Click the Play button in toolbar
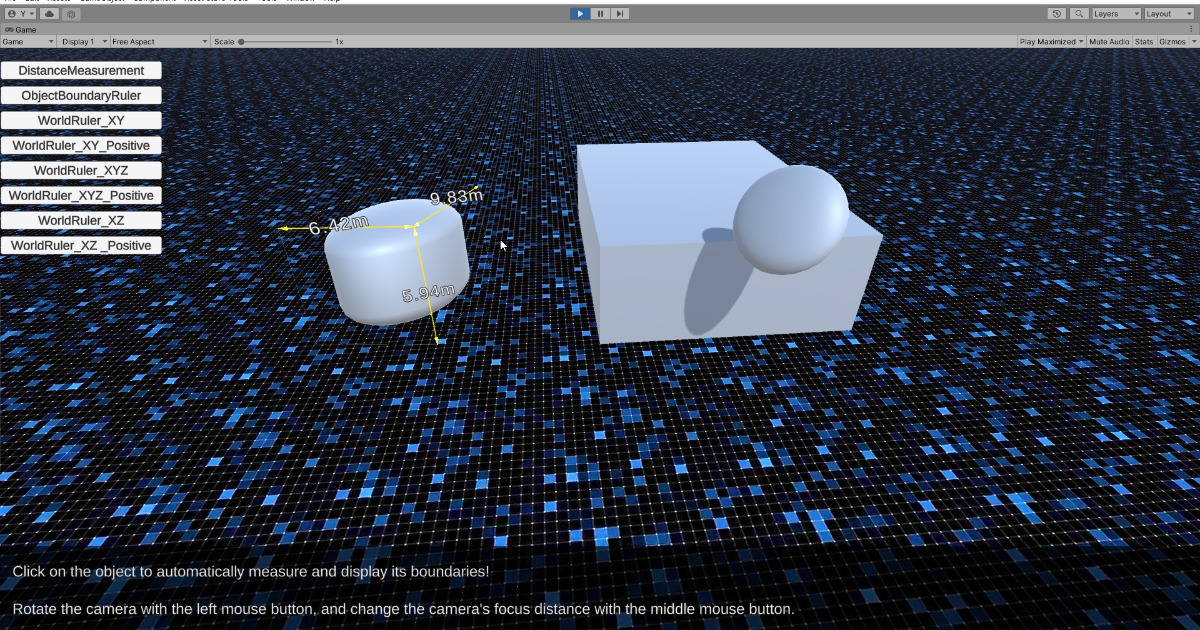 580,14
